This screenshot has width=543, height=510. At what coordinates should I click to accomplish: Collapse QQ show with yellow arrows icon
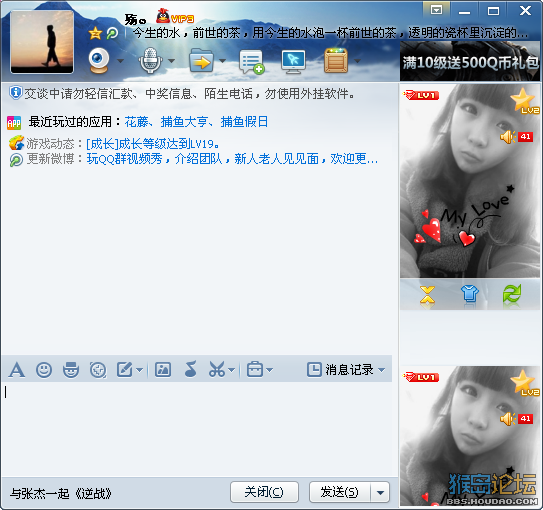427,295
